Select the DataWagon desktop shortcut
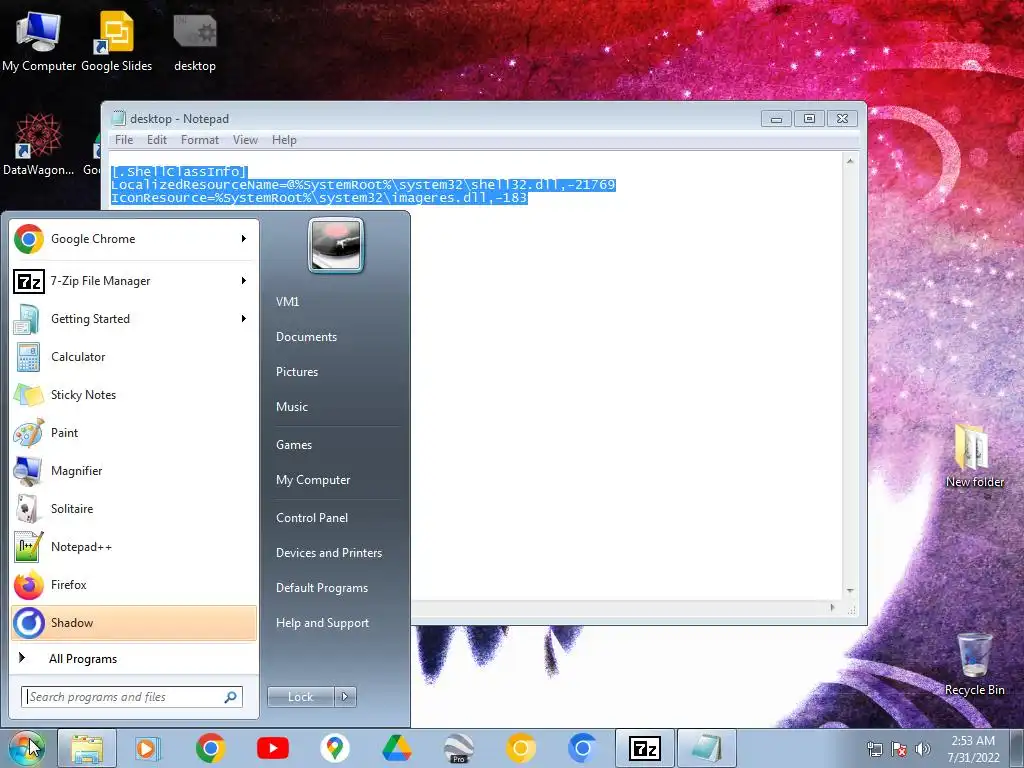The image size is (1024, 768). (38, 144)
